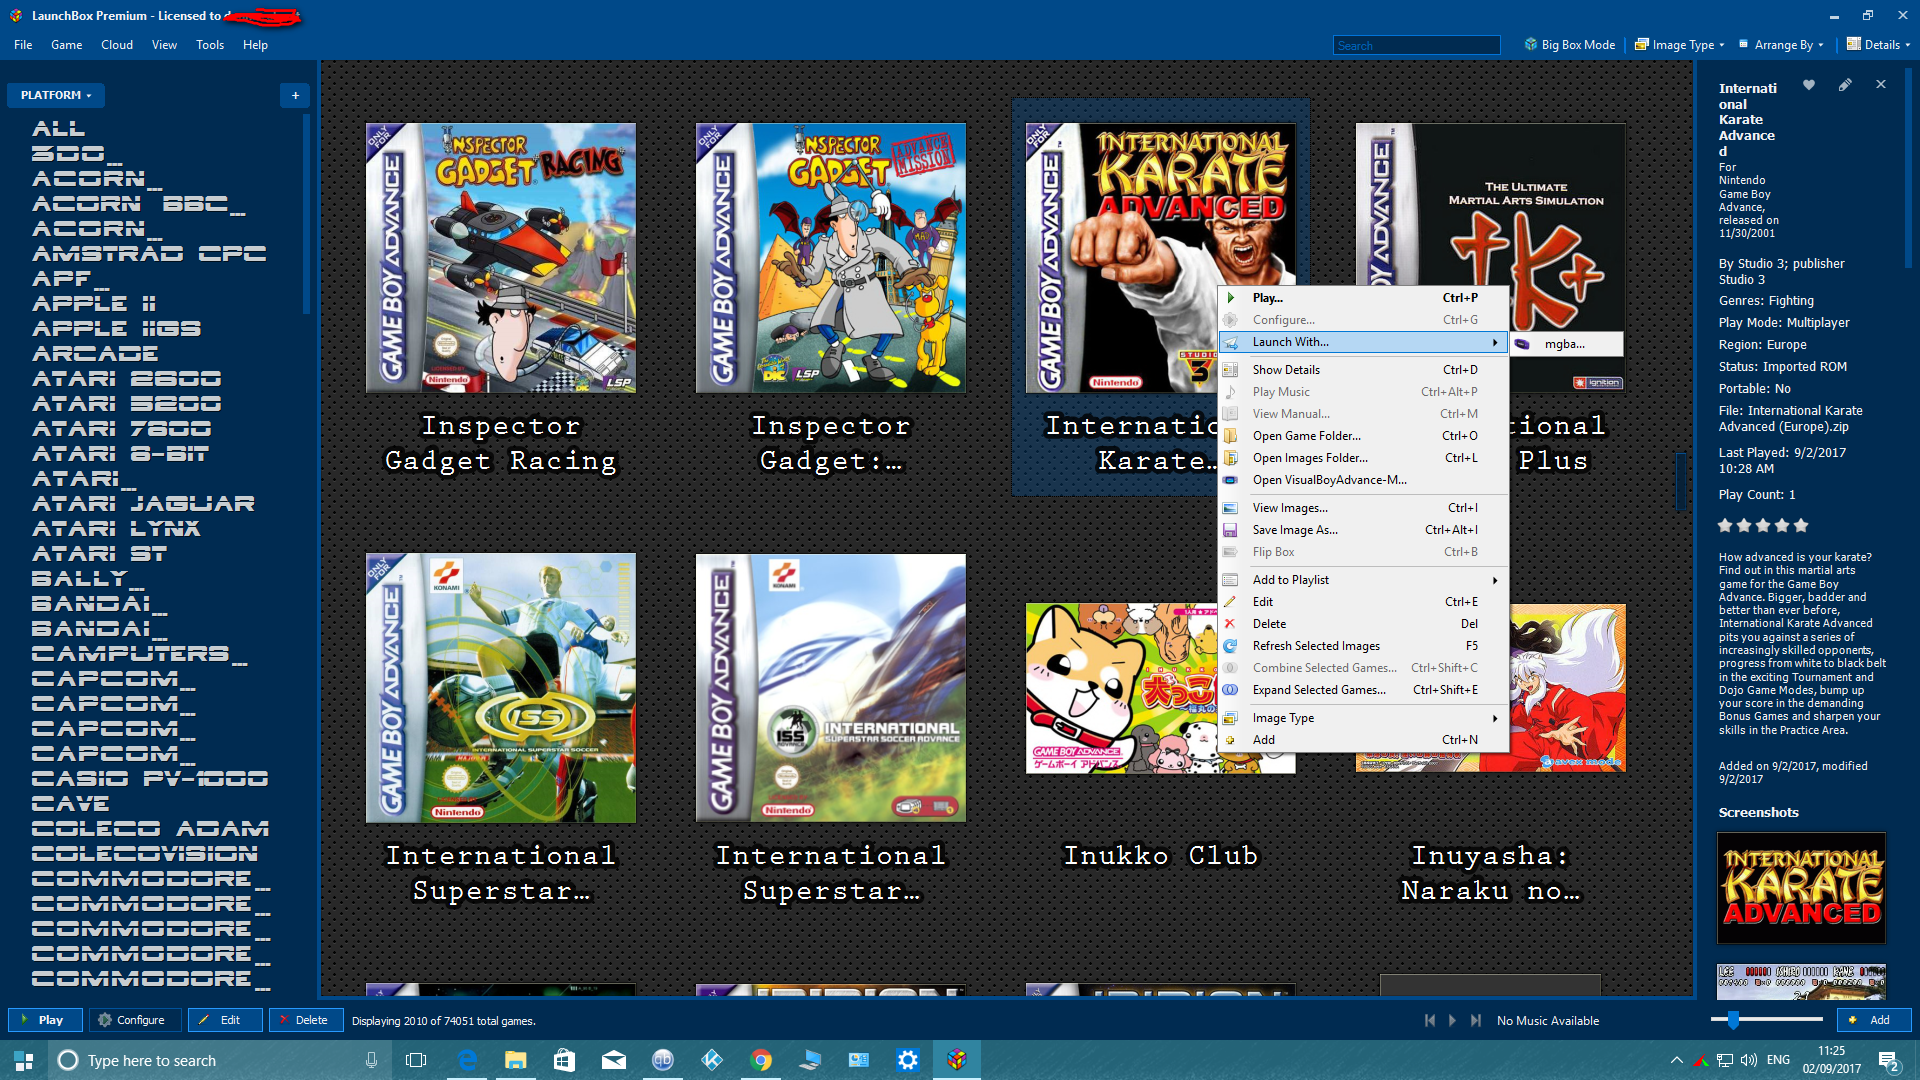Expand the Add to Playlist submenu

(1364, 580)
